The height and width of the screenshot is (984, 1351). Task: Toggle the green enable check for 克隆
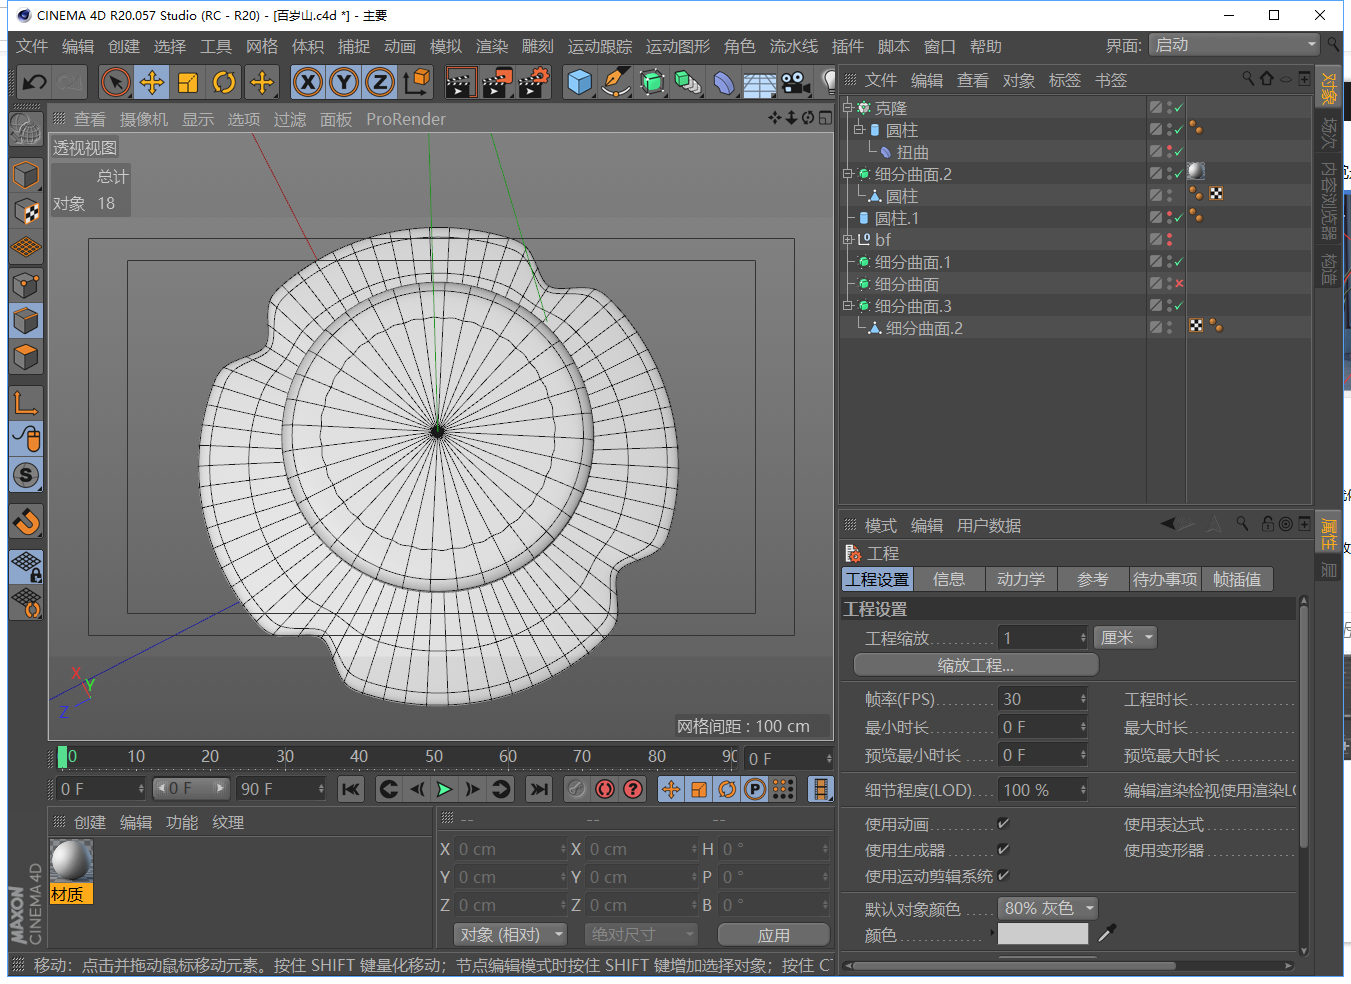coord(1178,108)
